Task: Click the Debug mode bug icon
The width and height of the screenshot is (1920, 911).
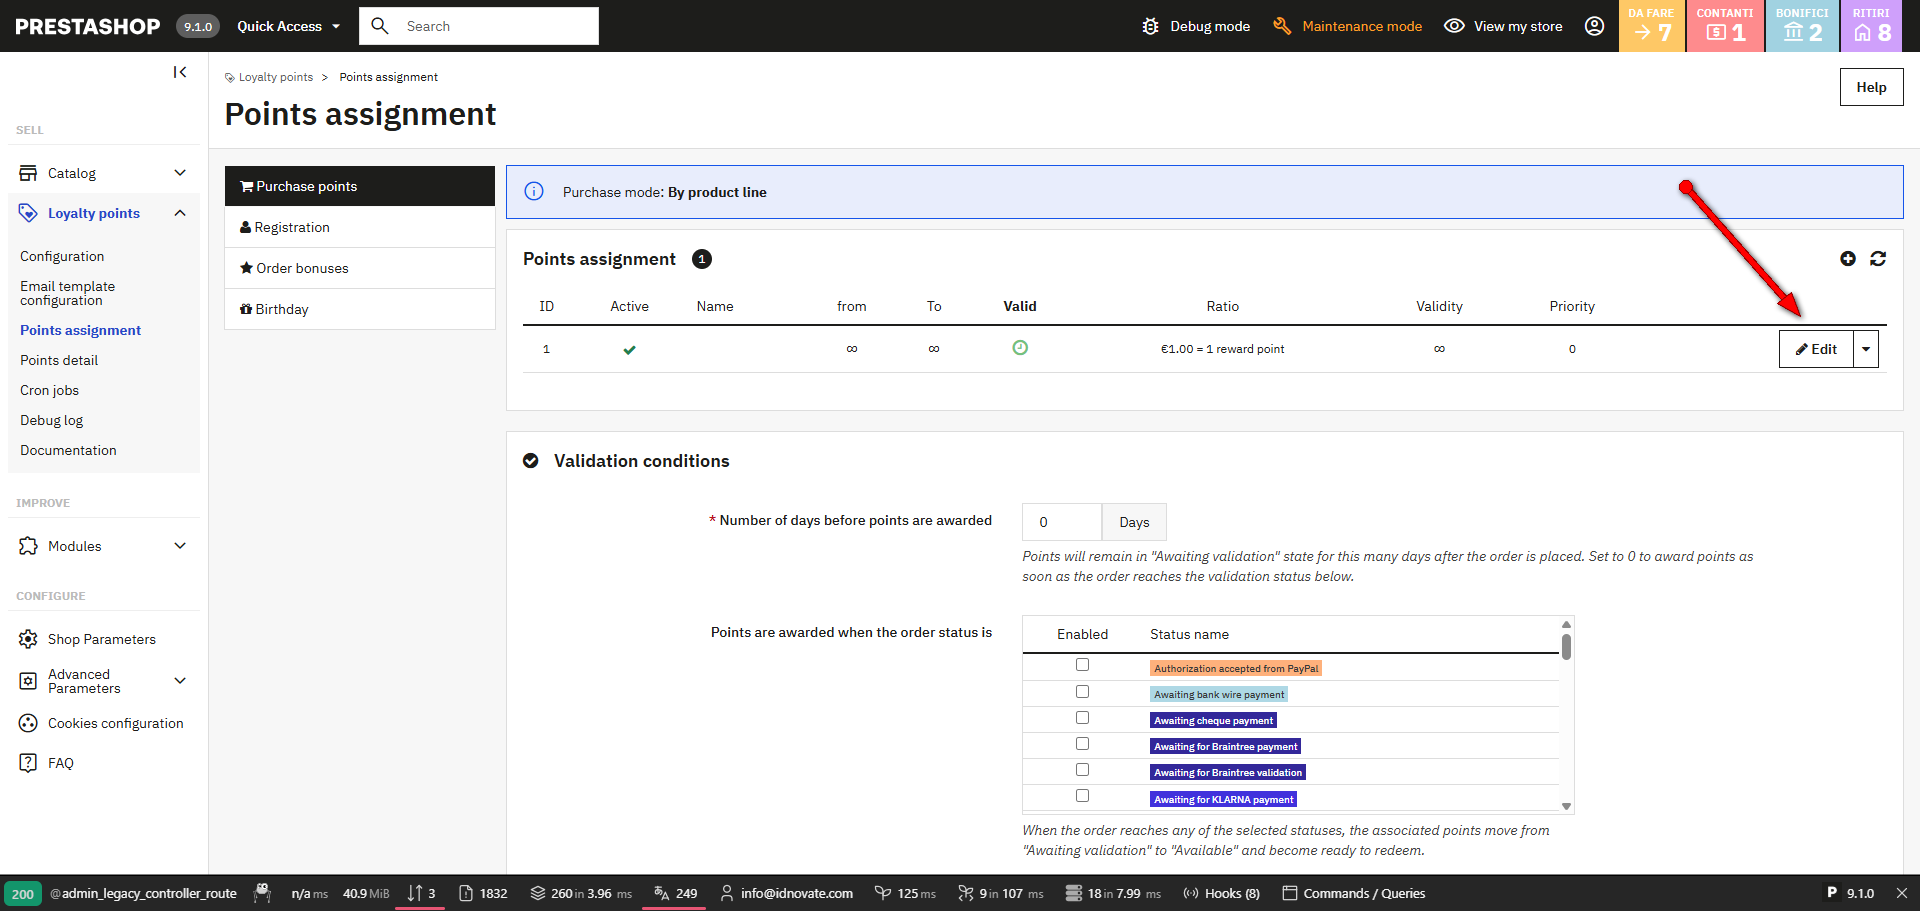Action: tap(1150, 26)
